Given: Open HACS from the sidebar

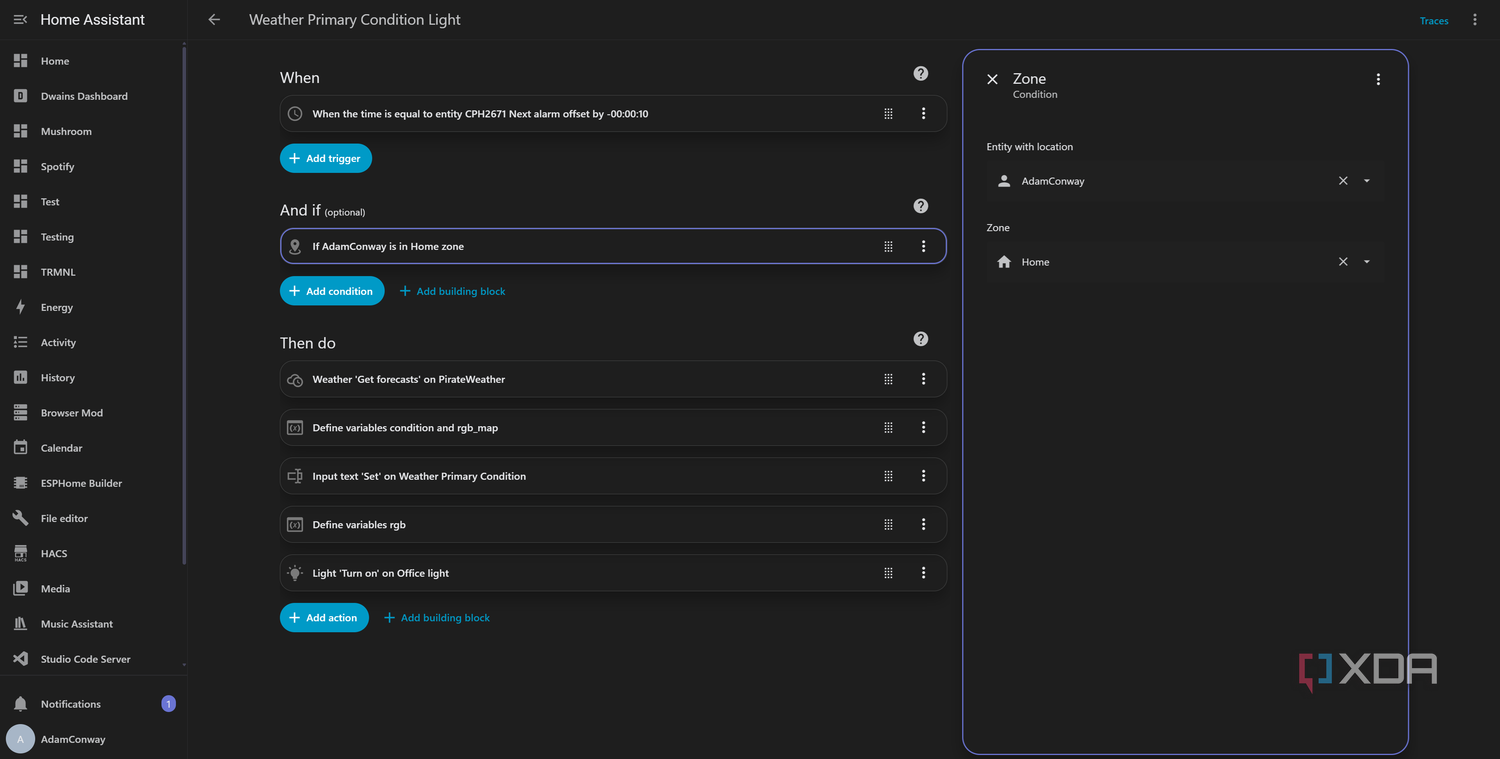Looking at the screenshot, I should click(92, 554).
